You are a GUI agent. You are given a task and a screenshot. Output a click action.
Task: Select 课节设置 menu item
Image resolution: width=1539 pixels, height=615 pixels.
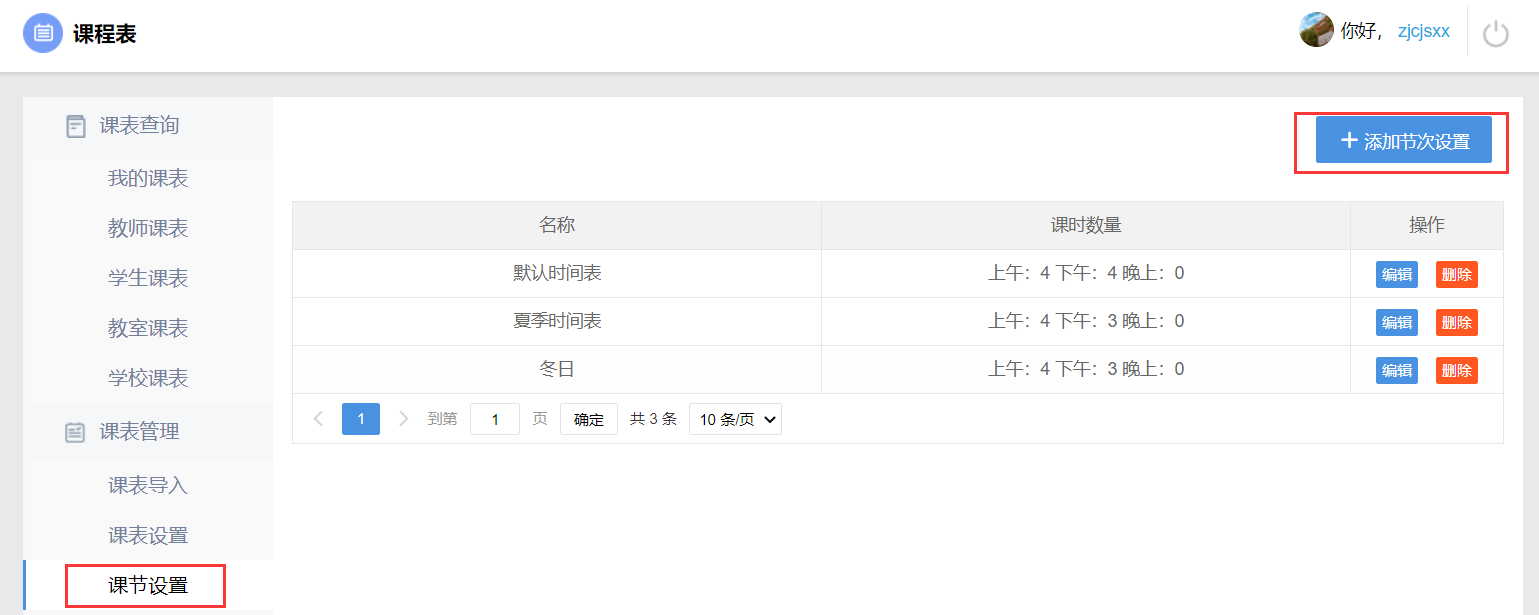pos(148,586)
